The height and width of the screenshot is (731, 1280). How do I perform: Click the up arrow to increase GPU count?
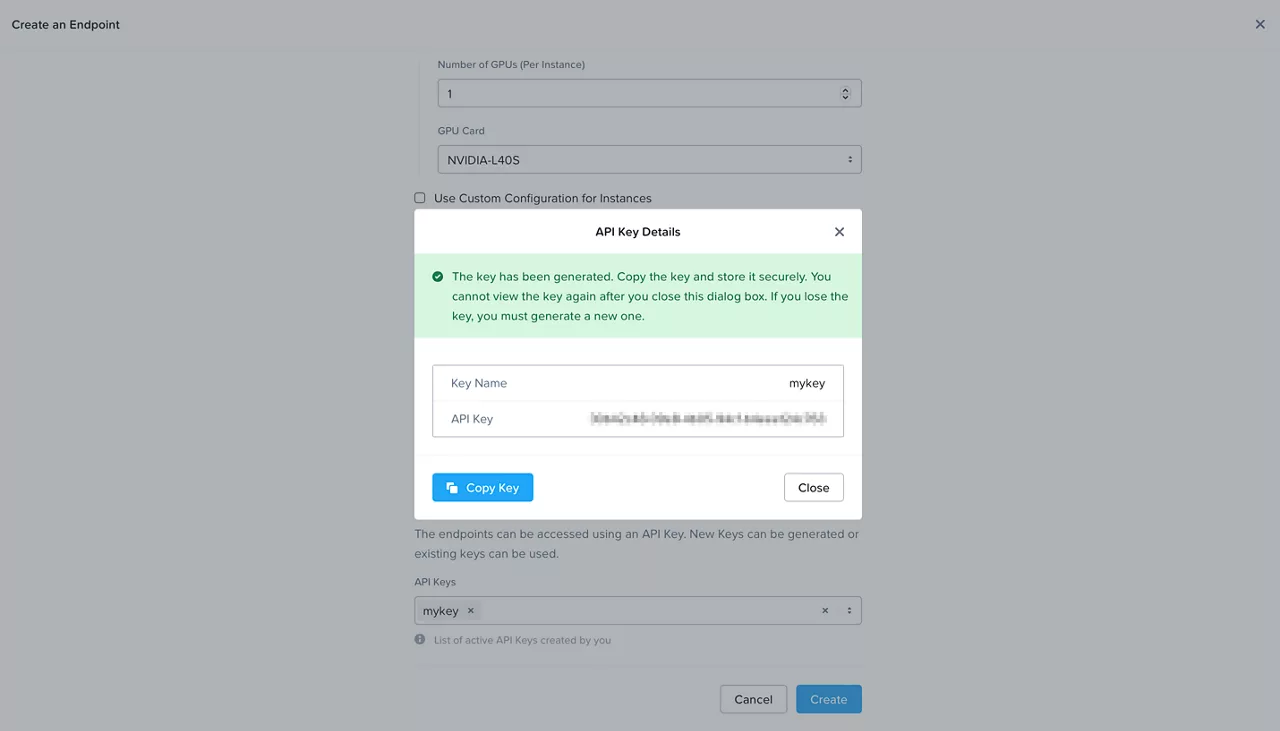pos(845,88)
